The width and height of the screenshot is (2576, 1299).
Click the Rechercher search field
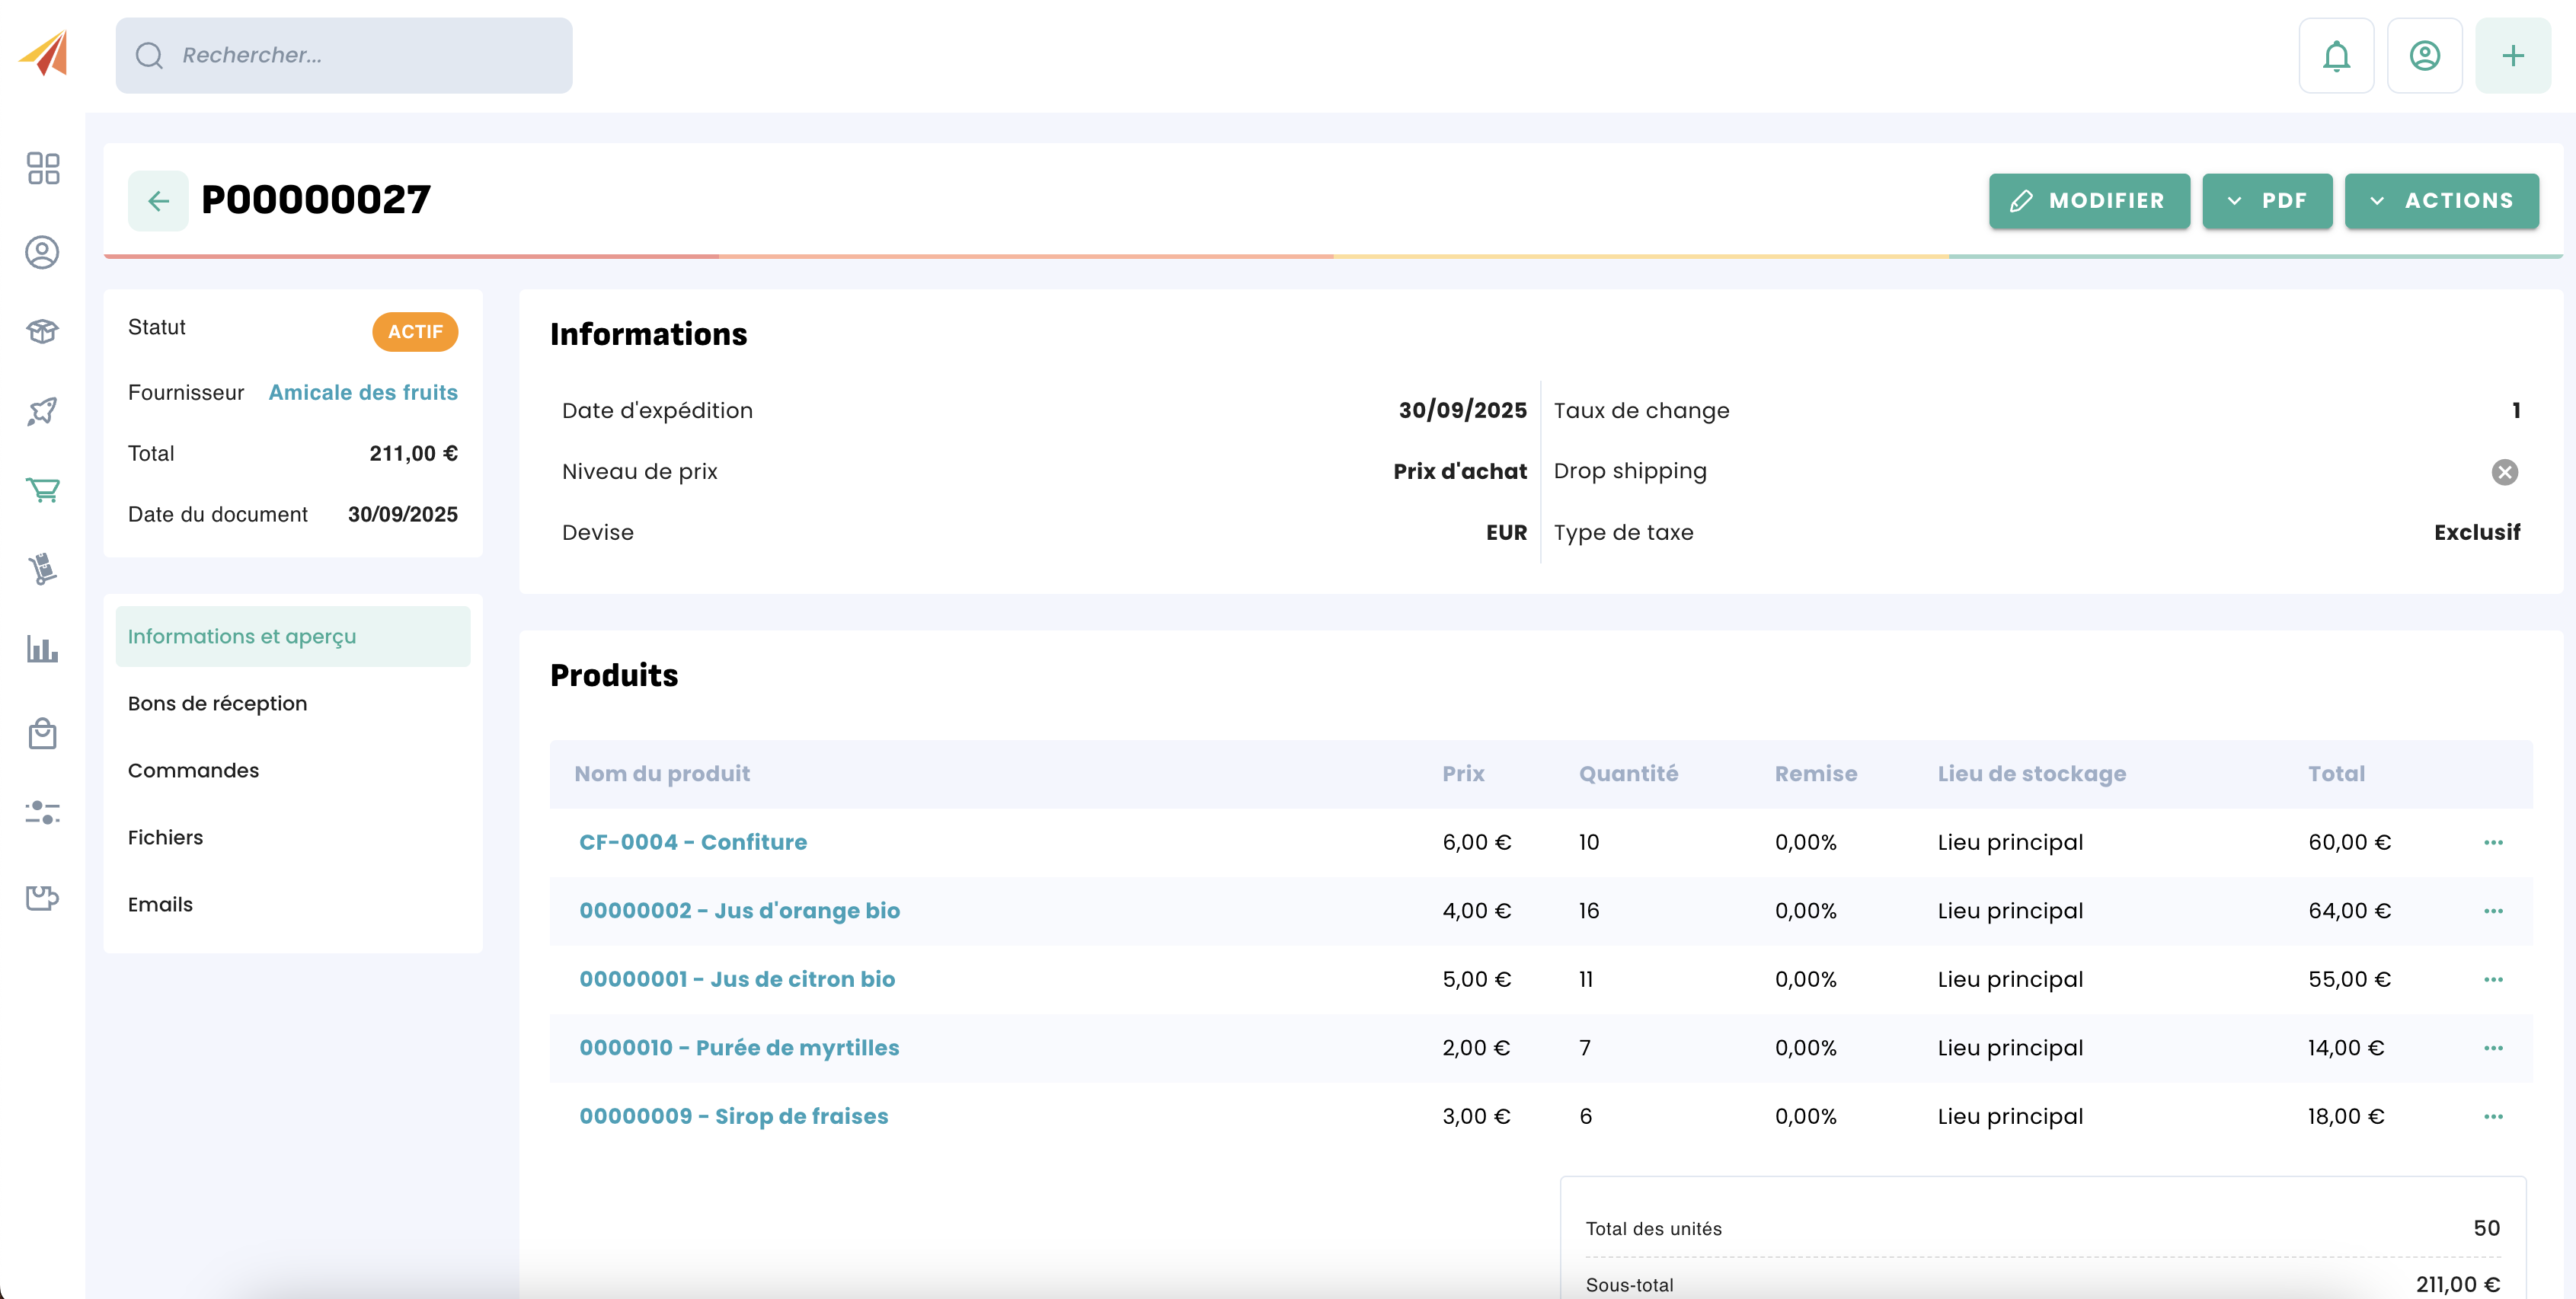tap(344, 56)
